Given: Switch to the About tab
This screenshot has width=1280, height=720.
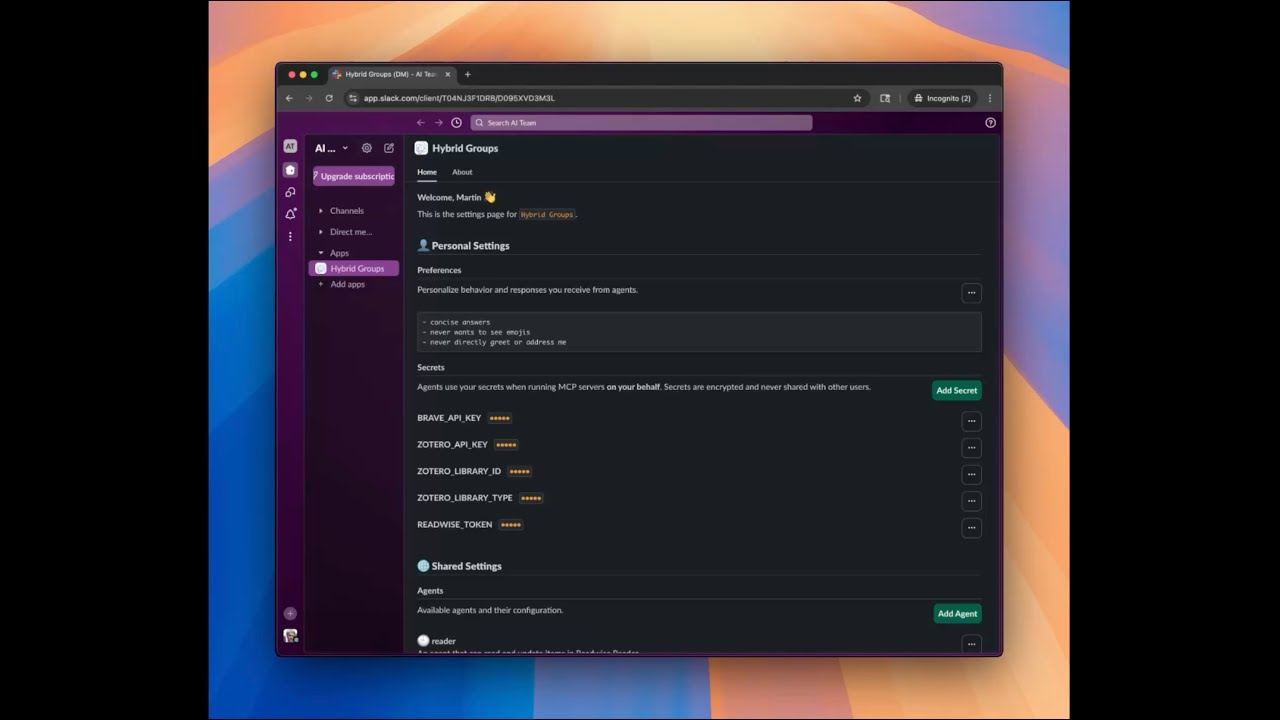Looking at the screenshot, I should pyautogui.click(x=462, y=172).
